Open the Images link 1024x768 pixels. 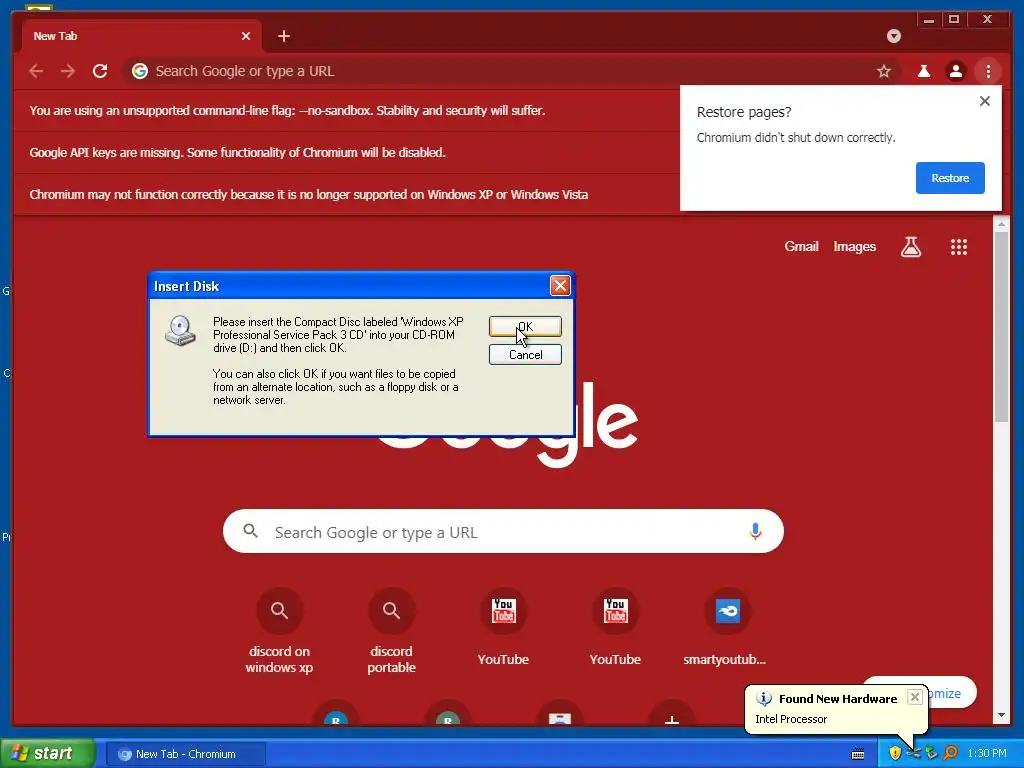(x=854, y=246)
